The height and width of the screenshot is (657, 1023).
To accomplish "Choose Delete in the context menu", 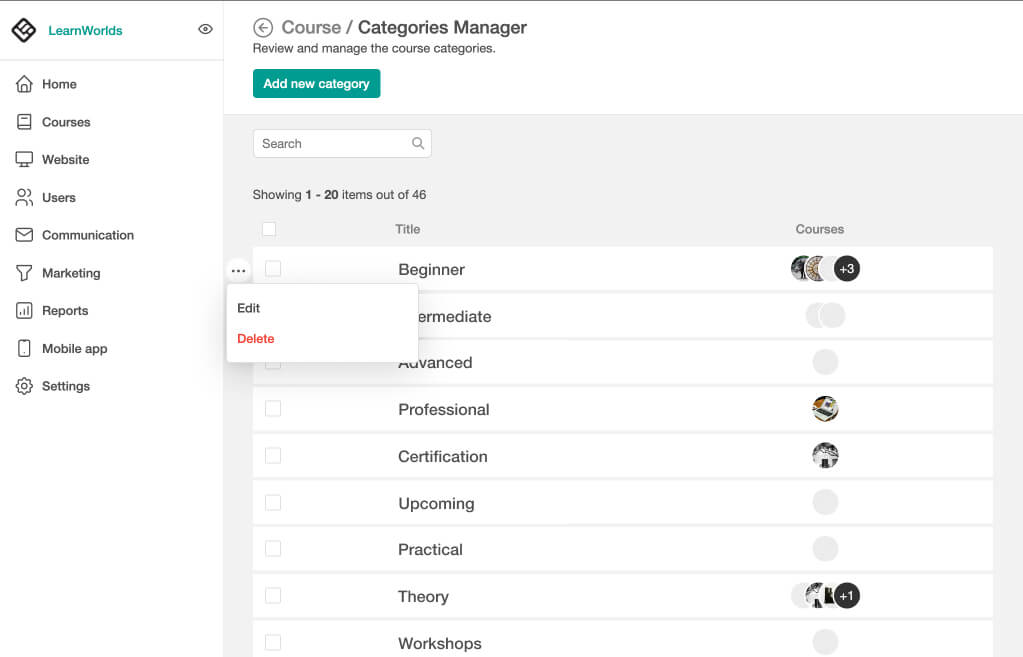I will (256, 339).
